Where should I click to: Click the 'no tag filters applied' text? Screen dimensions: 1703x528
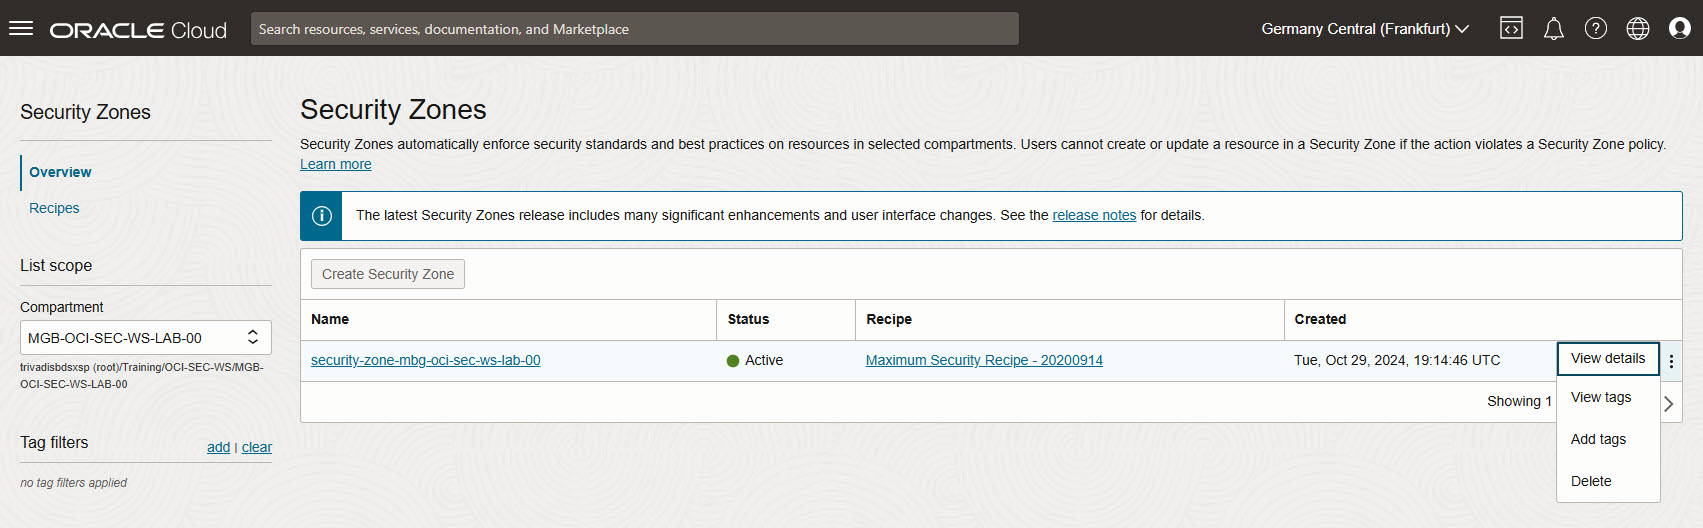[x=74, y=483]
